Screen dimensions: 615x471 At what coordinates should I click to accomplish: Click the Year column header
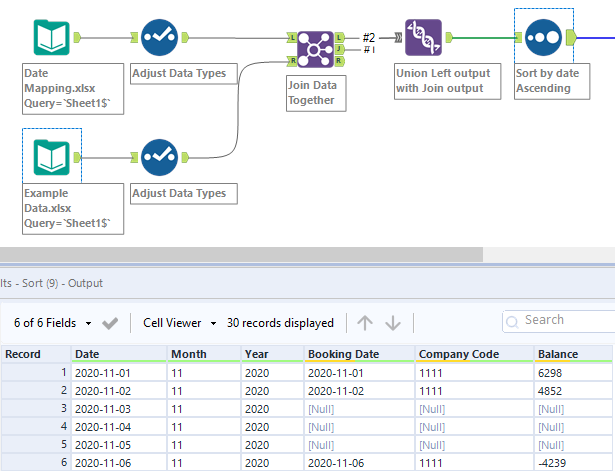(272, 354)
